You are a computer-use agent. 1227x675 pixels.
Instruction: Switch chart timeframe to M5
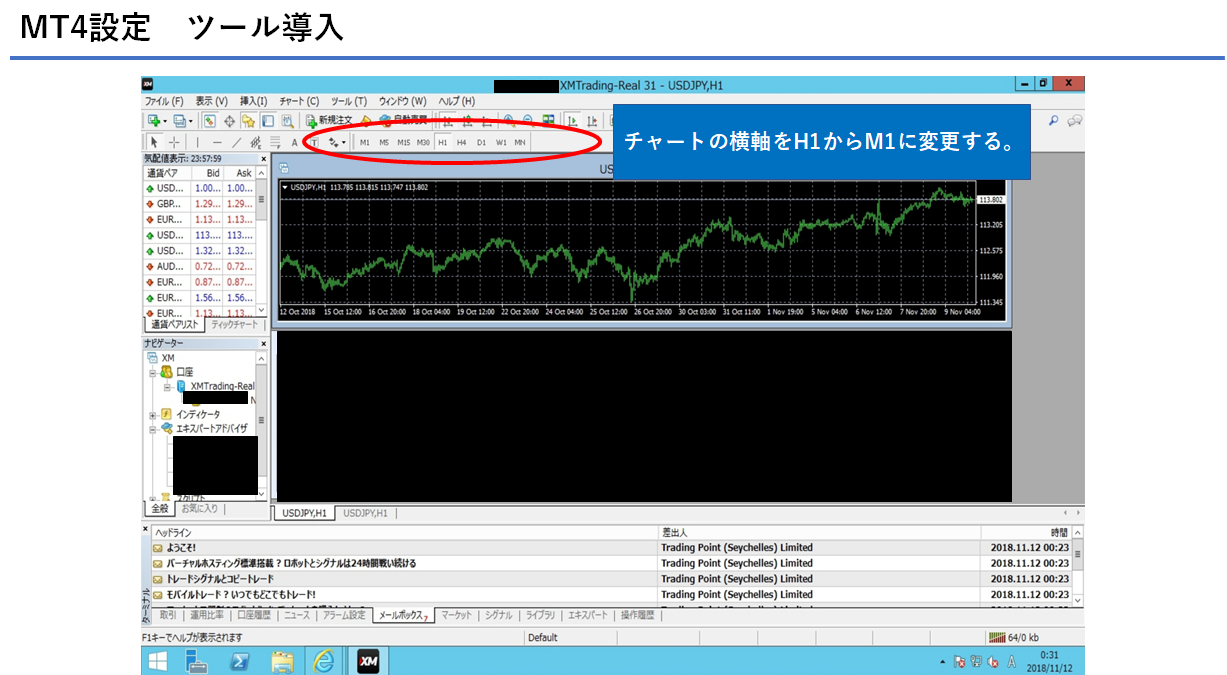pyautogui.click(x=384, y=142)
